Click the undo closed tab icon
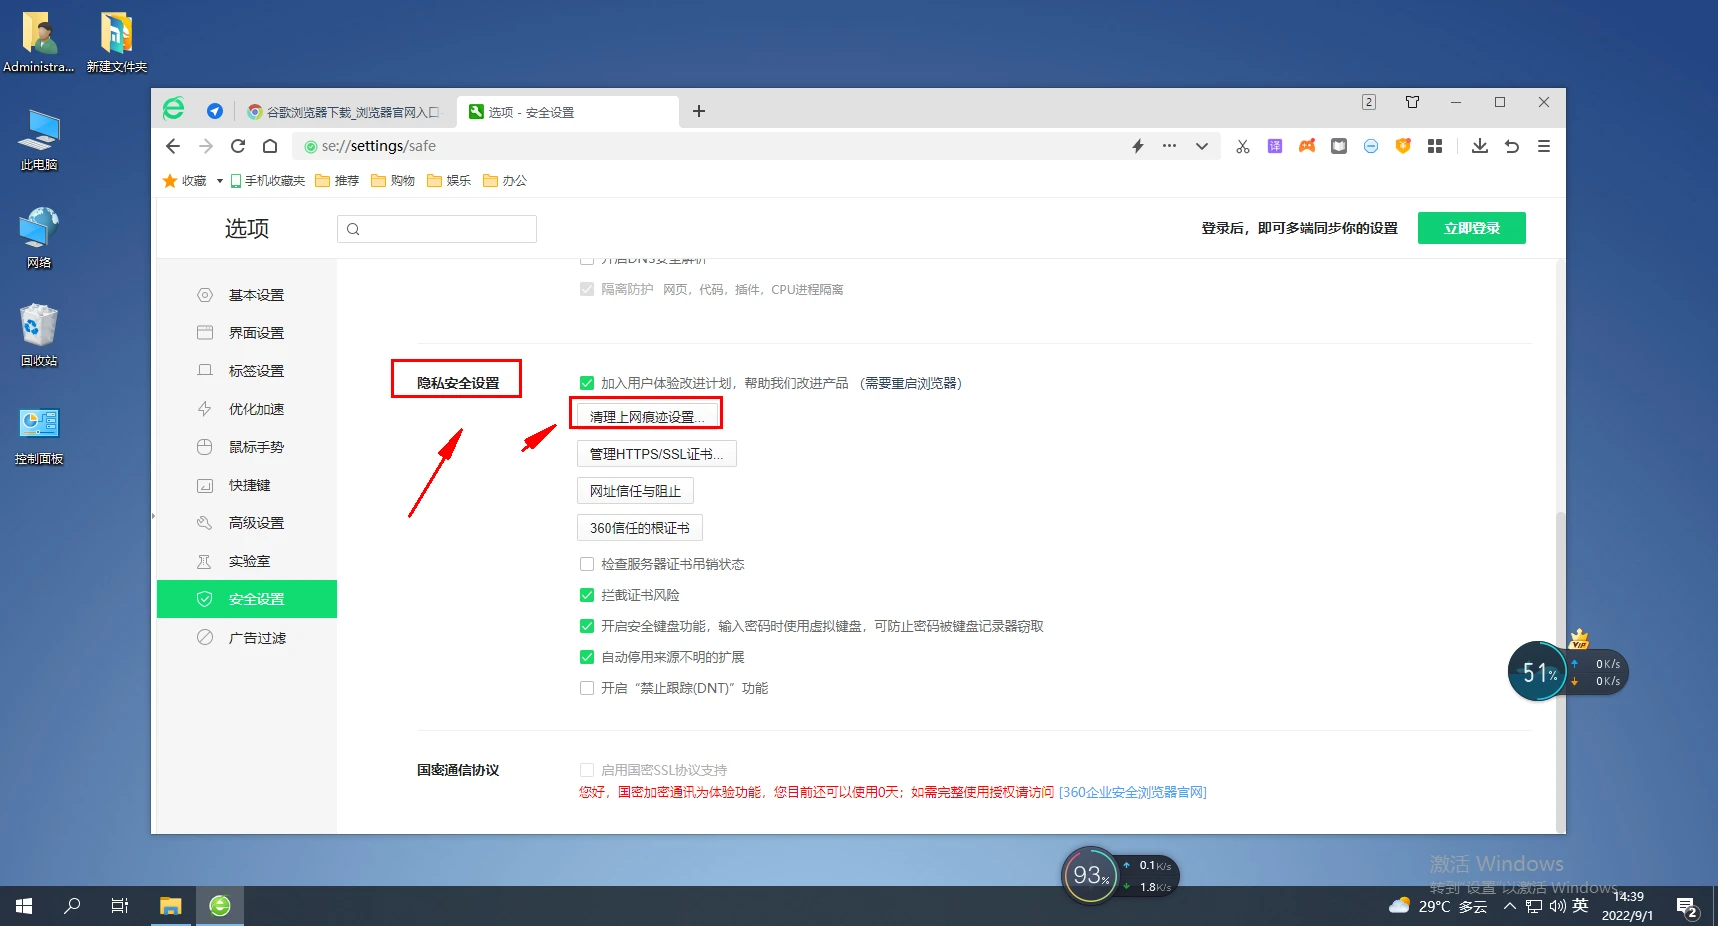This screenshot has height=926, width=1718. point(1512,146)
